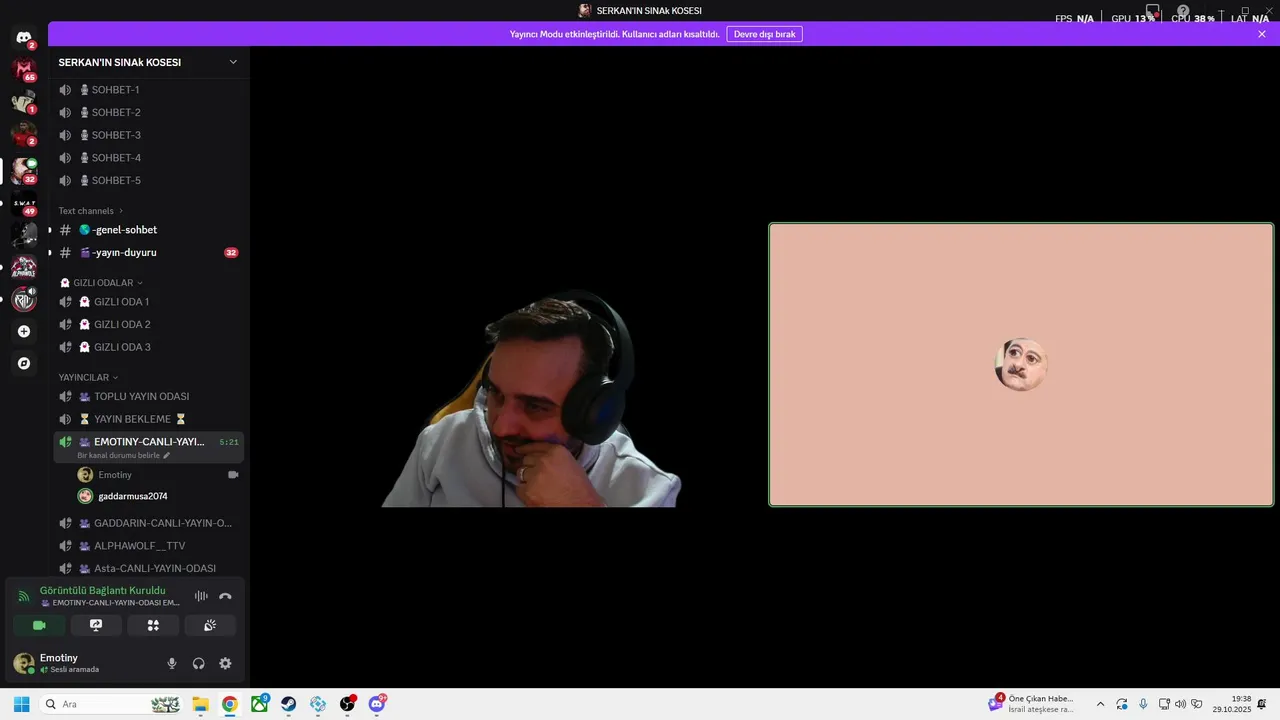The image size is (1280, 720).
Task: Click 'Devre dışı bırak' streamer mode button
Action: 764,34
